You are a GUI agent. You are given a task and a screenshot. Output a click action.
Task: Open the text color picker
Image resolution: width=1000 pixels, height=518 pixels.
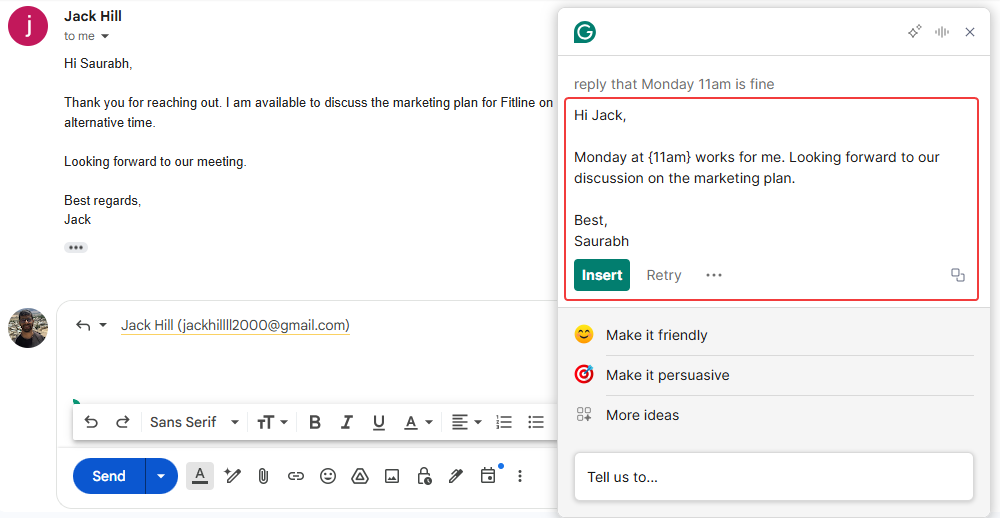coord(417,422)
